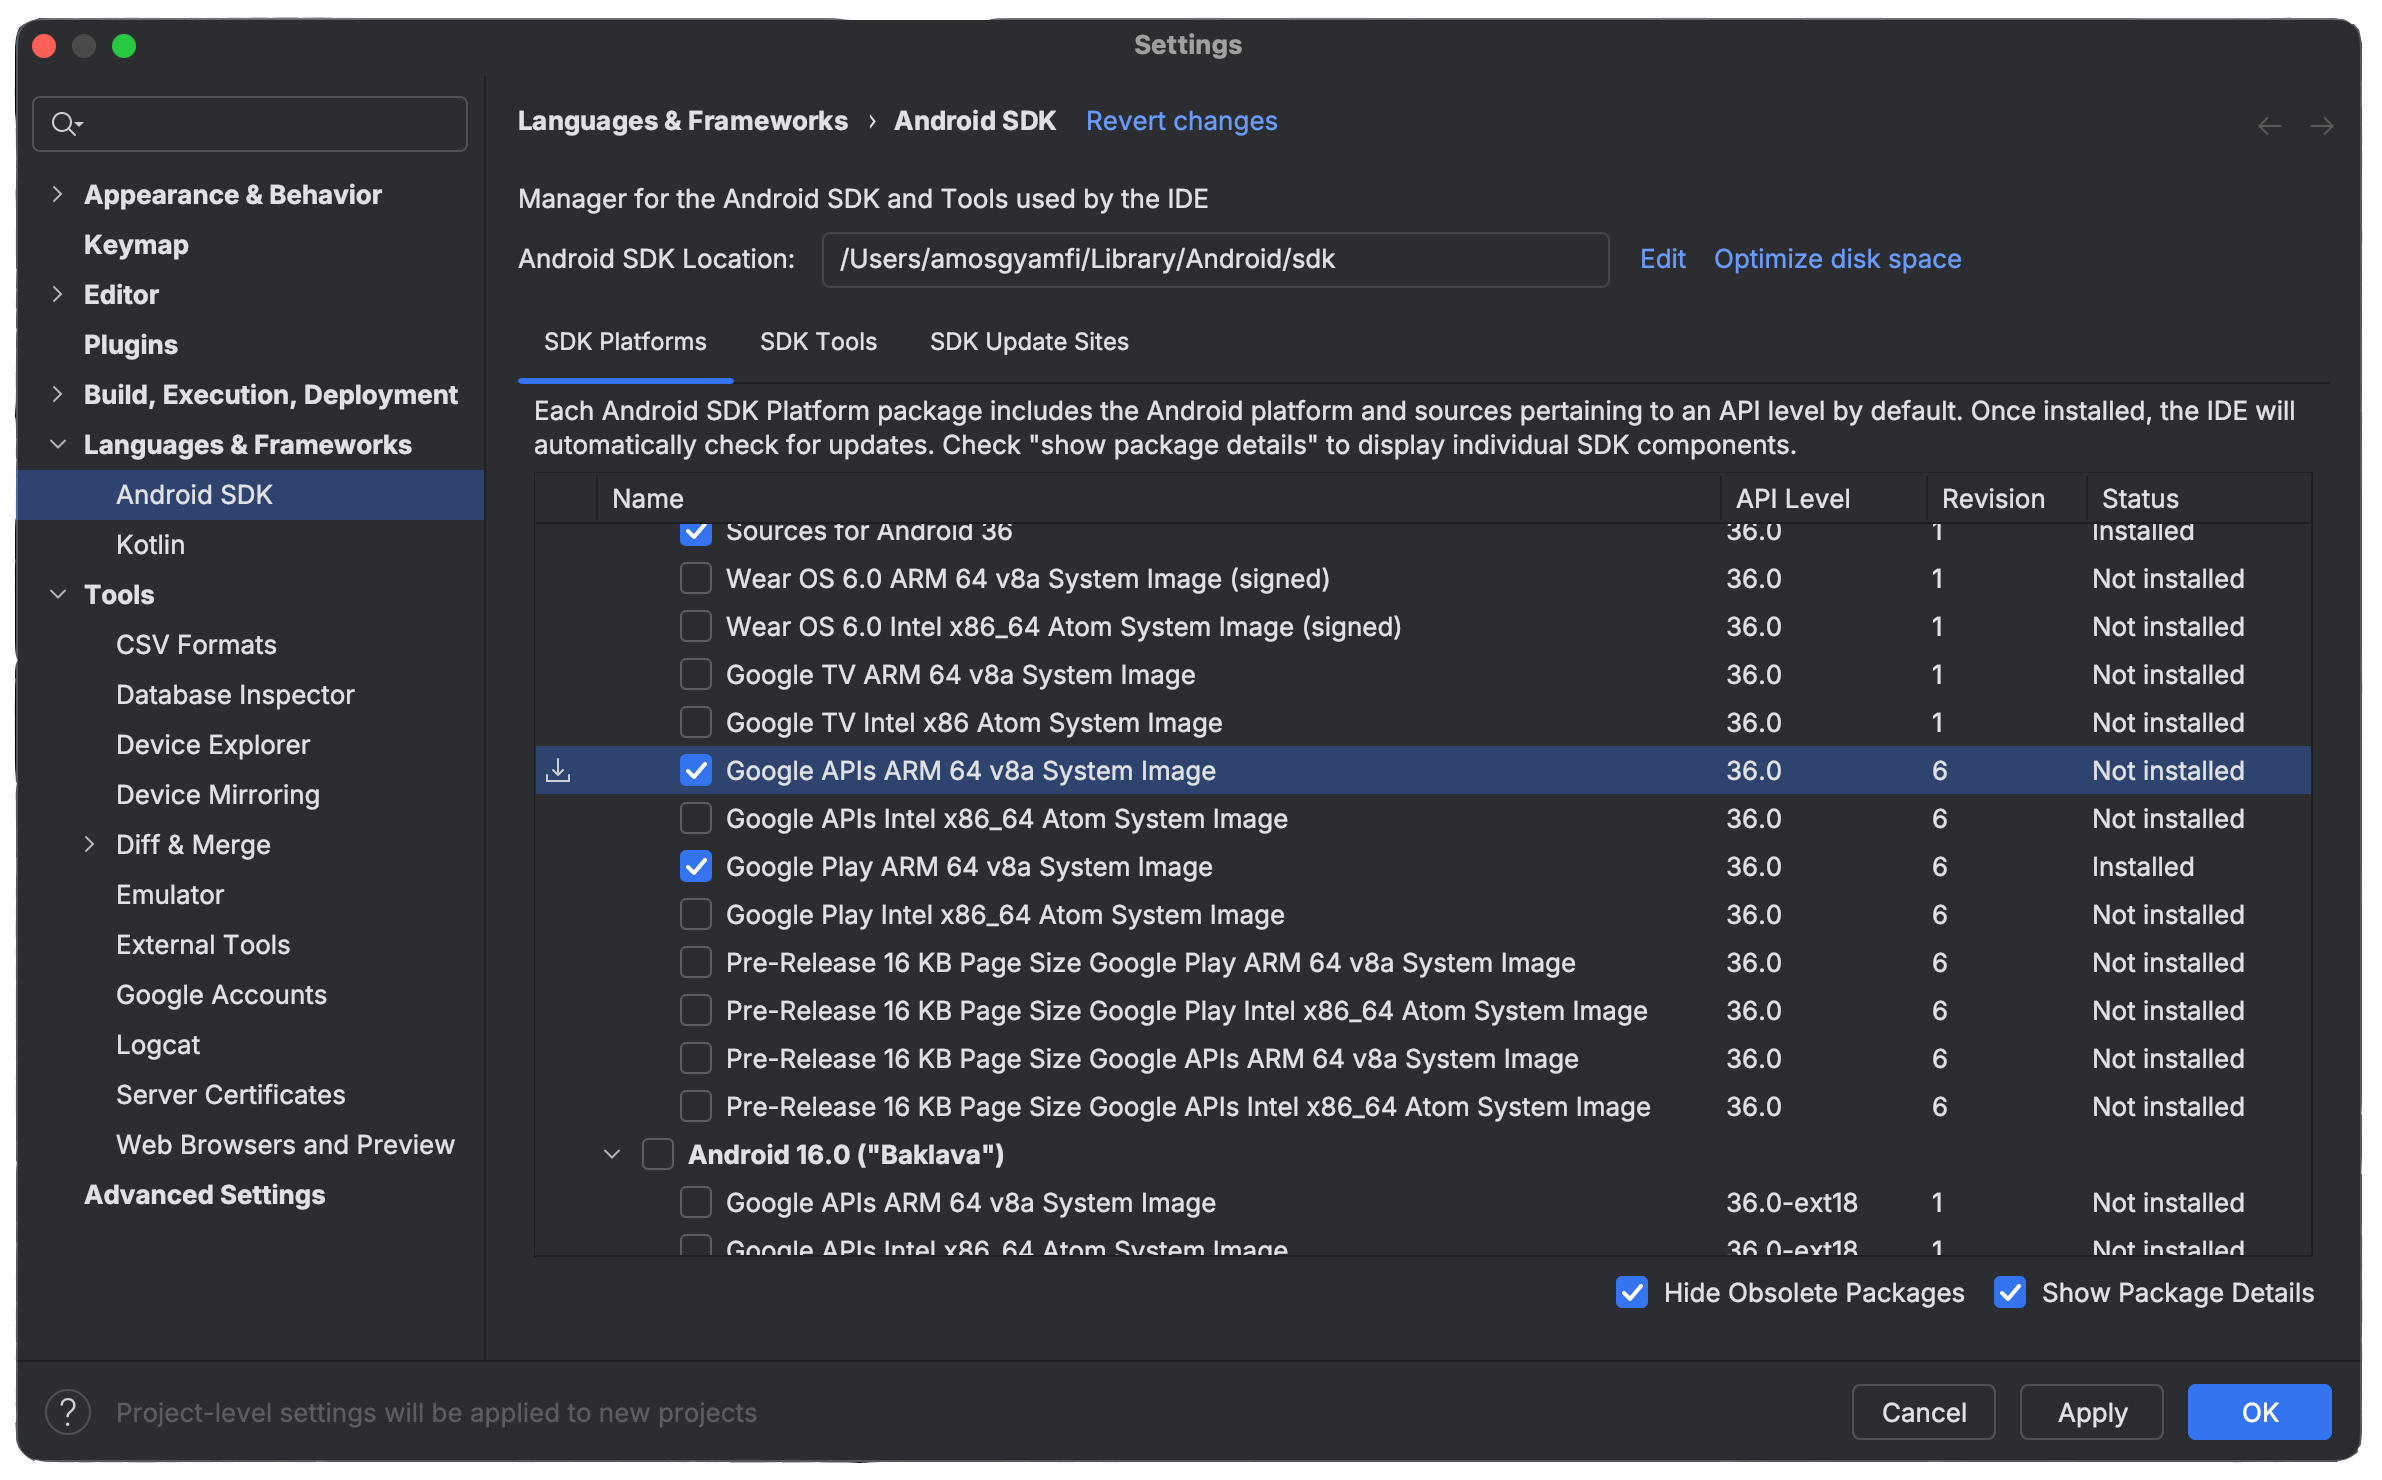
Task: Open Advanced Settings page
Action: click(x=204, y=1195)
